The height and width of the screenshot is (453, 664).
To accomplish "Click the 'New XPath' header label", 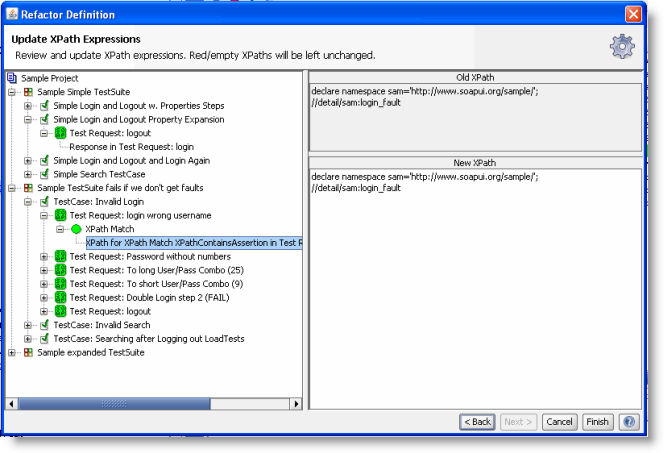I will (475, 163).
